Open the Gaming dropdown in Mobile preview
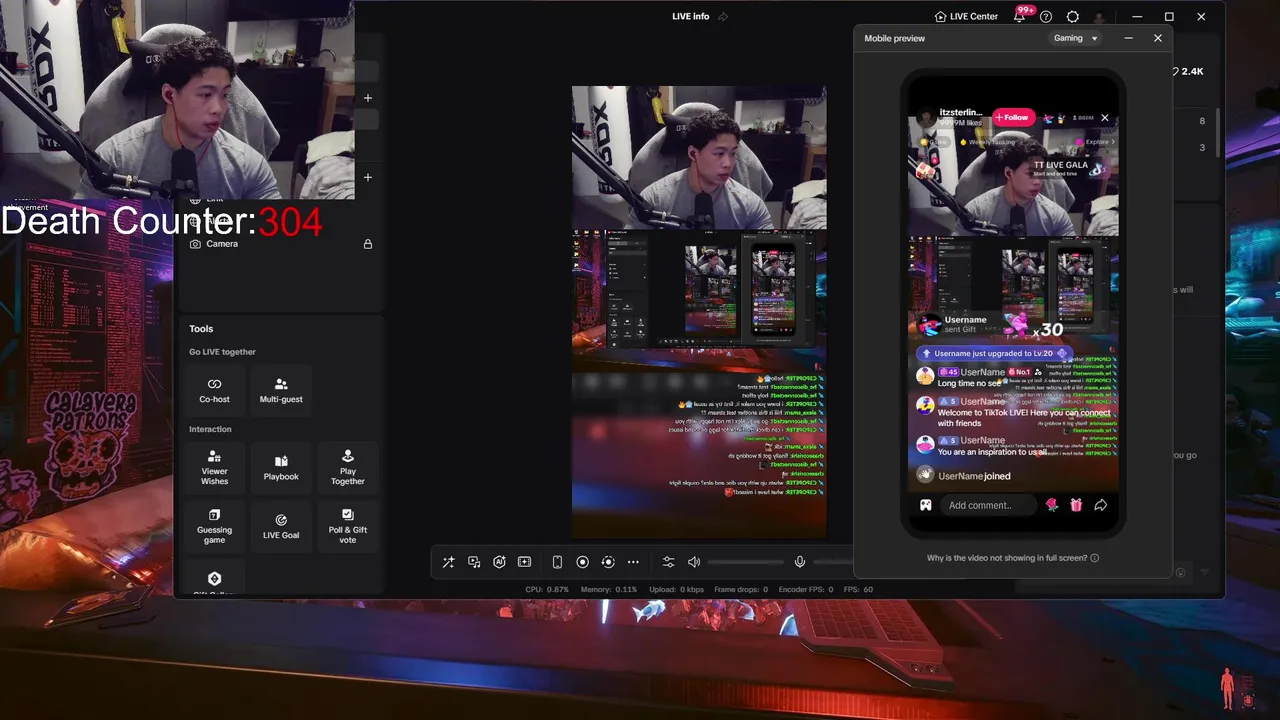 coord(1076,38)
